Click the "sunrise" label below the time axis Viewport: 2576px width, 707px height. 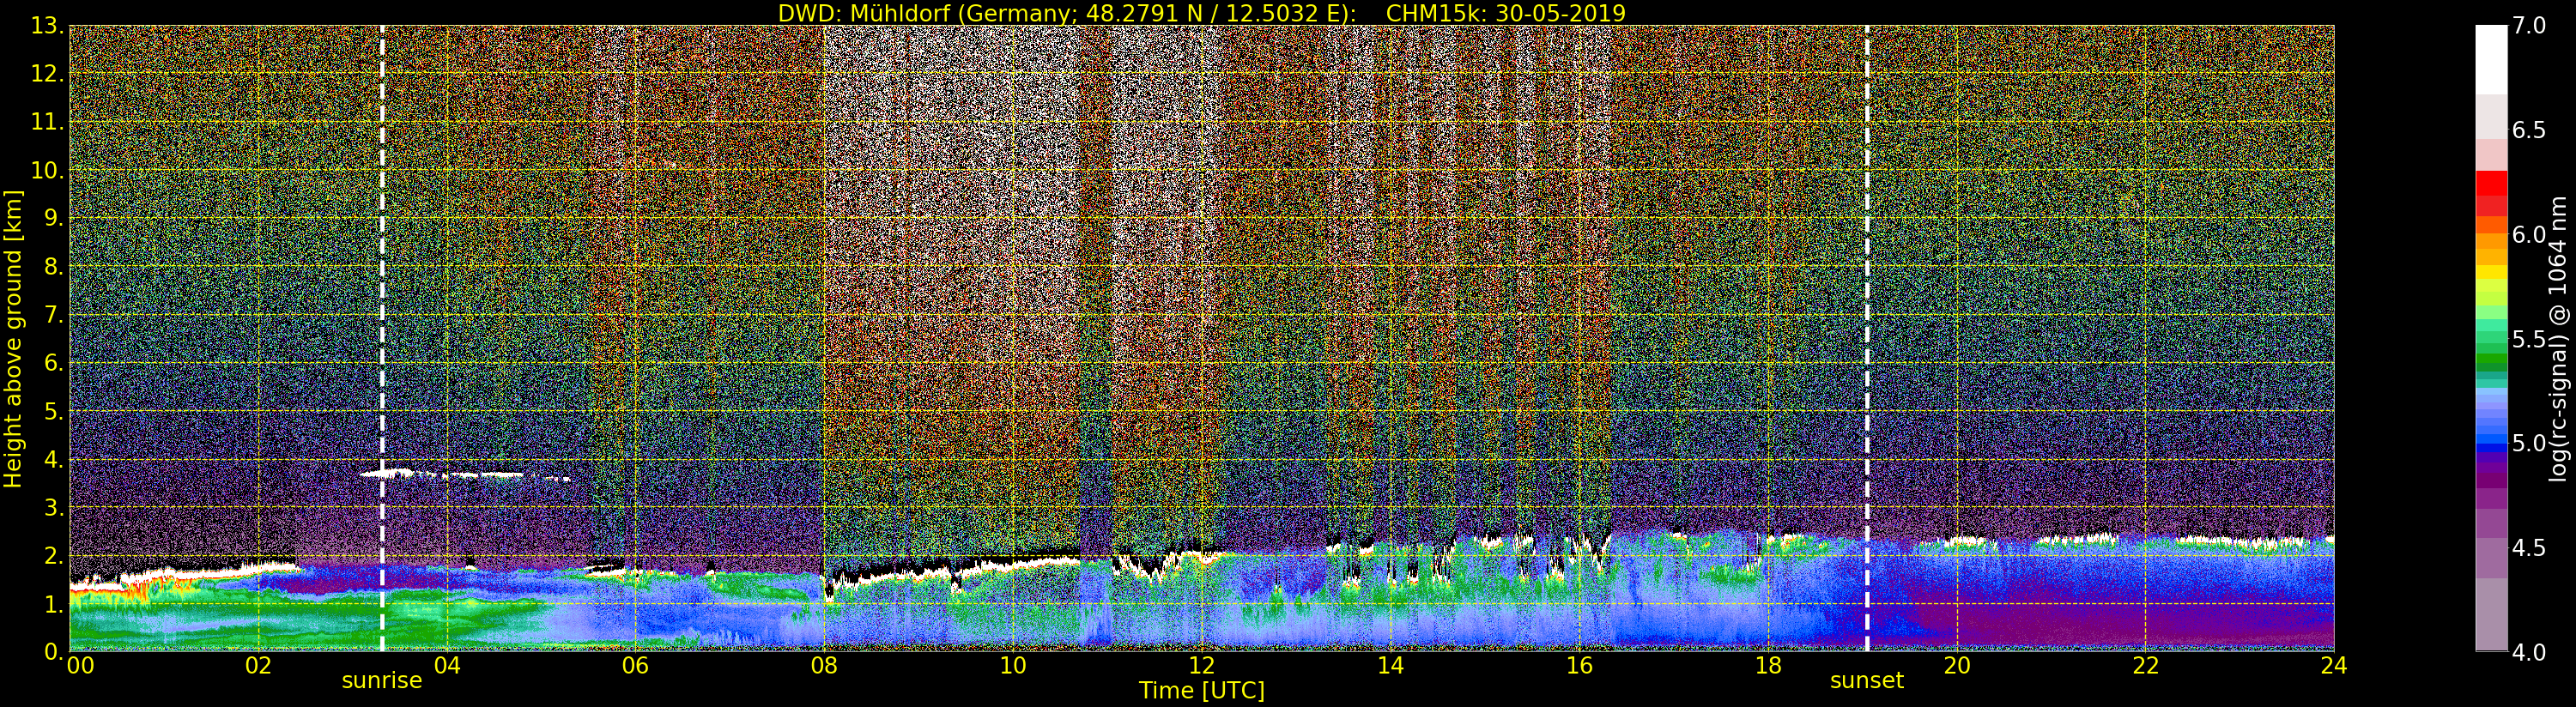tap(382, 681)
